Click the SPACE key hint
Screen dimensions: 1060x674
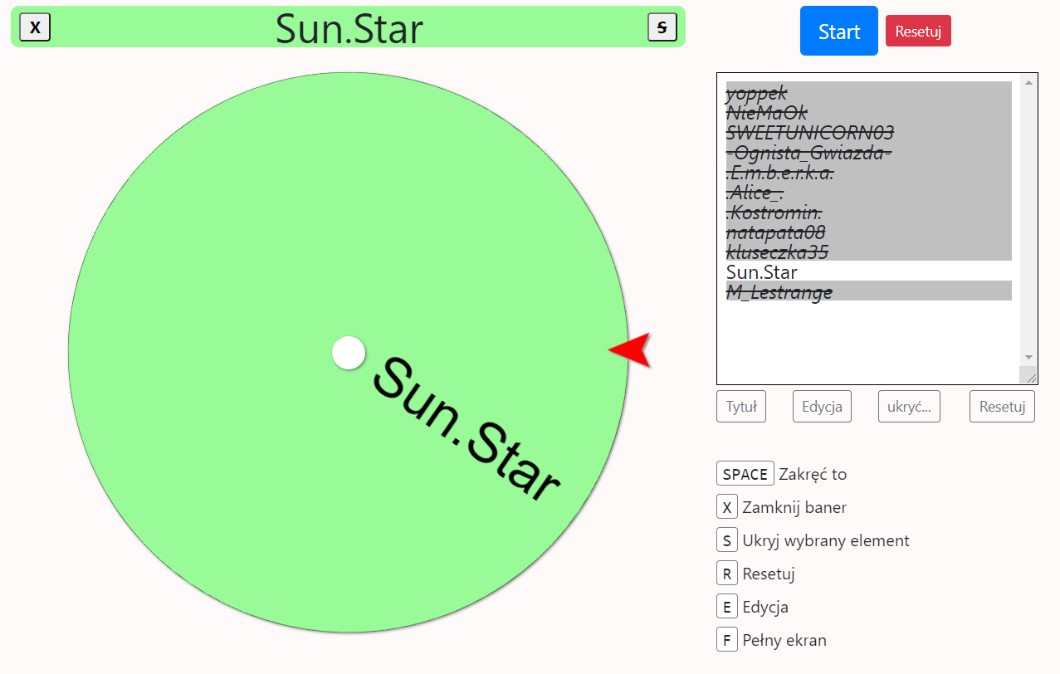pyautogui.click(x=745, y=474)
